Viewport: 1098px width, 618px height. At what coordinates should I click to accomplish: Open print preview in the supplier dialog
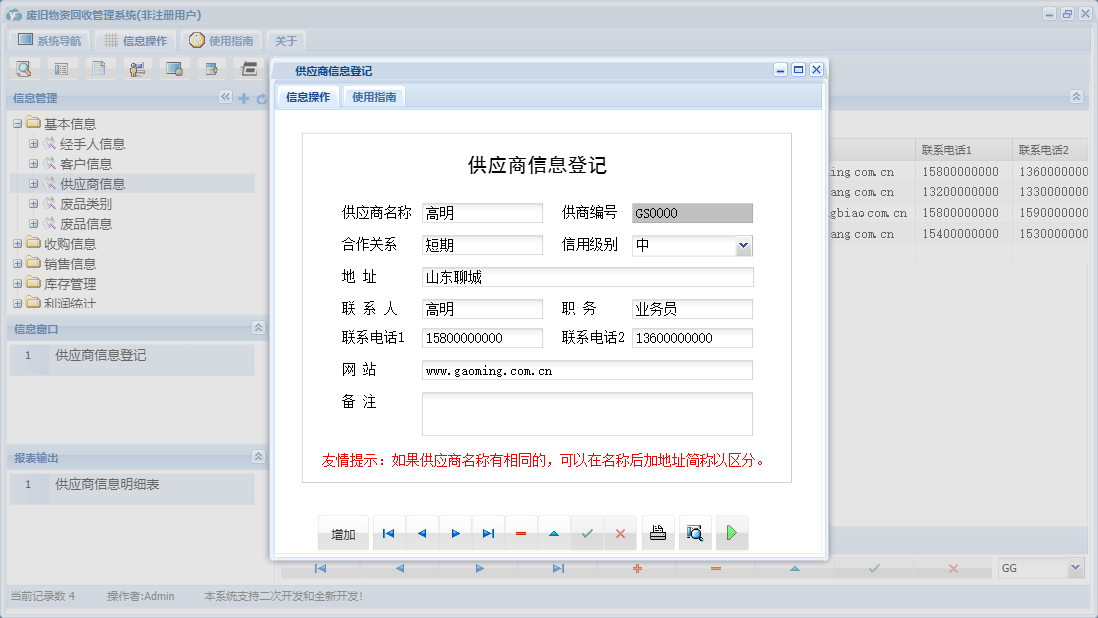[x=695, y=533]
